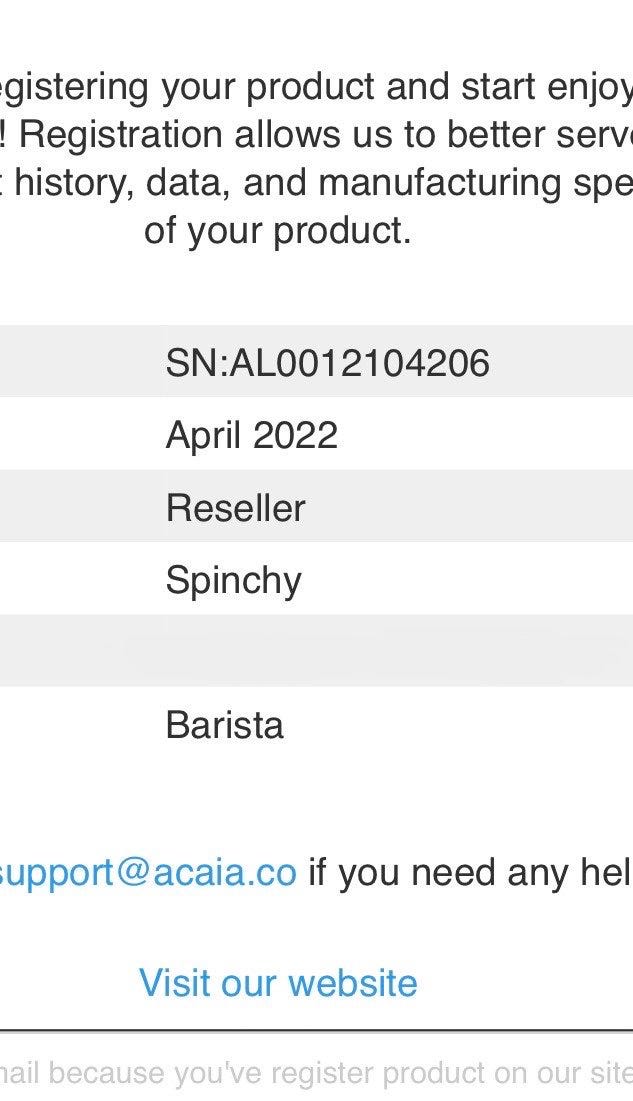Open the support@acaia.co email link
Screen dimensions: 633x1101
[x=148, y=873]
